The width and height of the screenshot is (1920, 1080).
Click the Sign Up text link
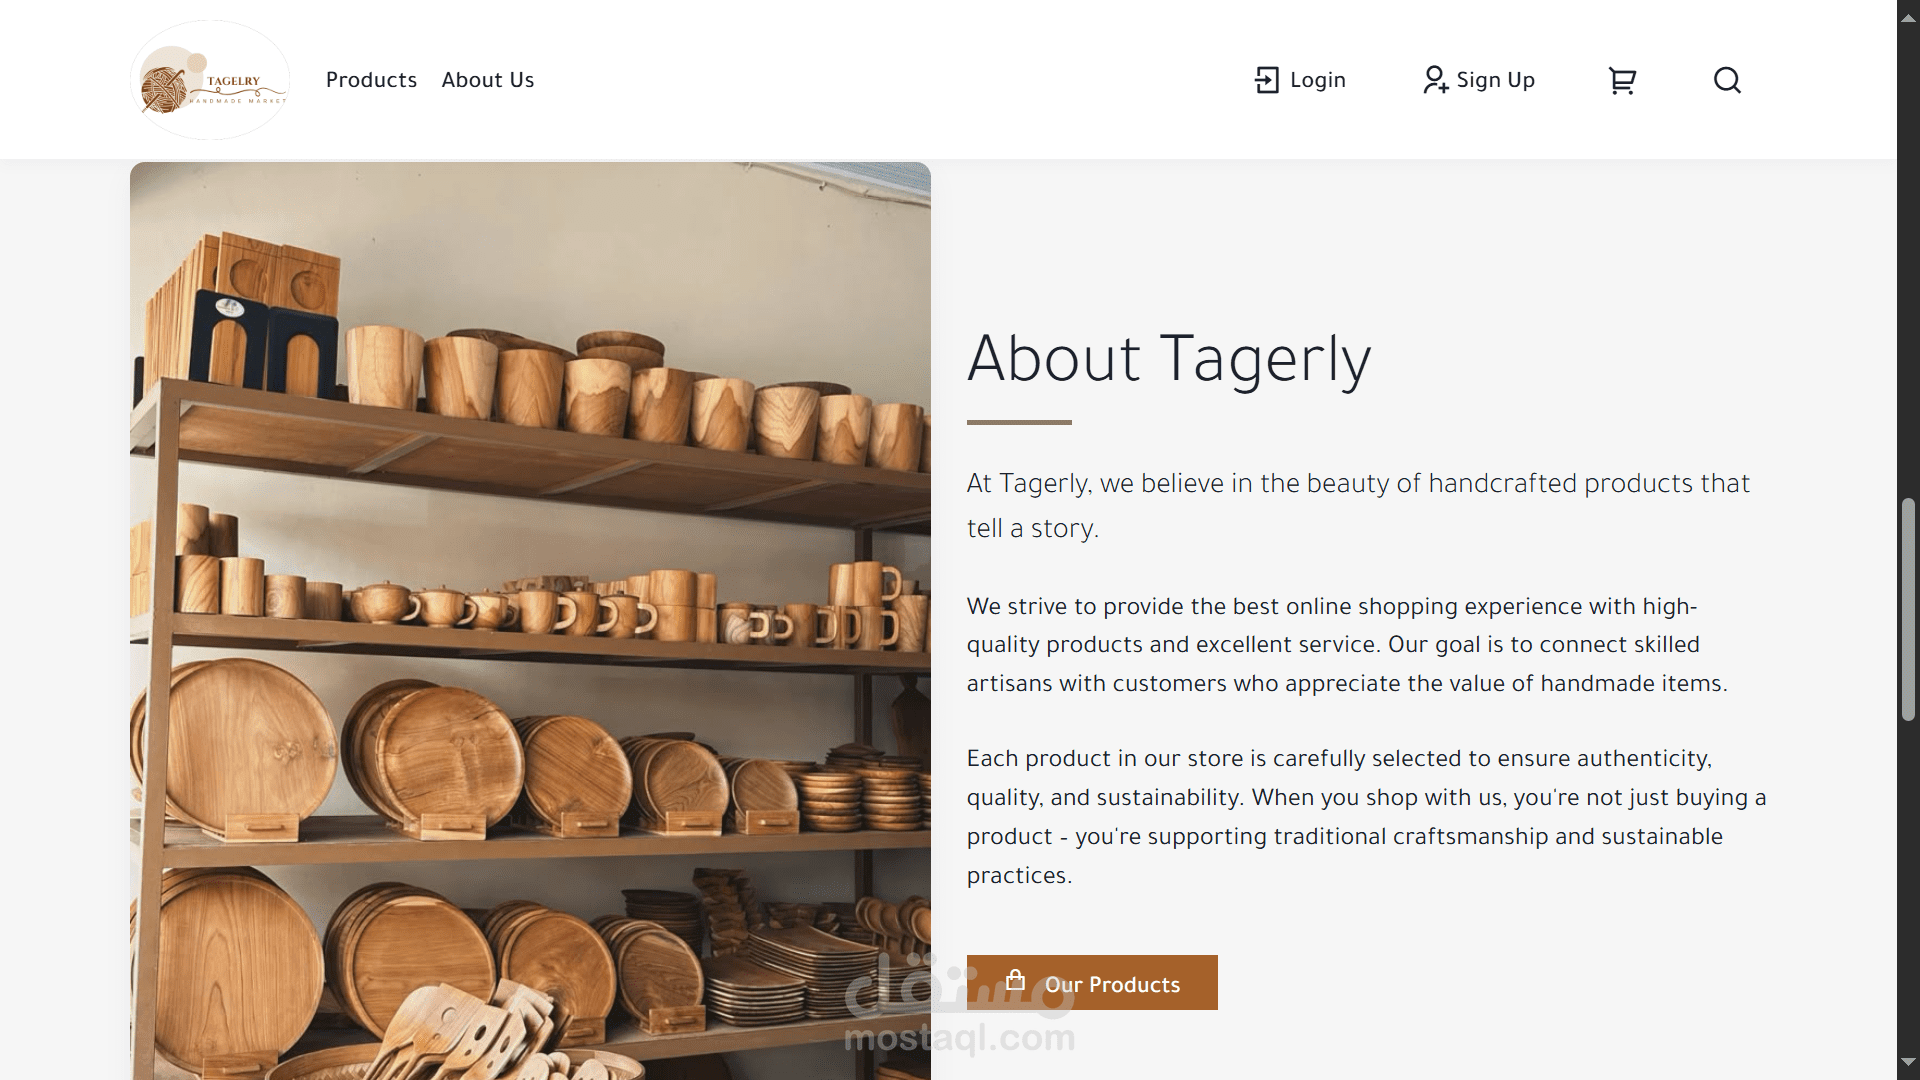1495,80
